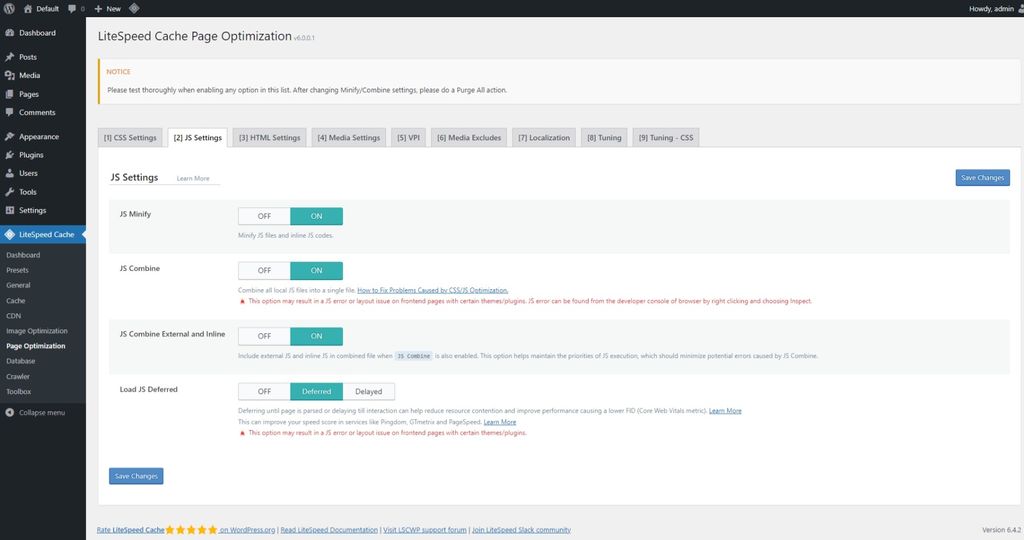1024x540 pixels.
Task: Click the WordPress logo icon in admin bar
Action: (9, 8)
